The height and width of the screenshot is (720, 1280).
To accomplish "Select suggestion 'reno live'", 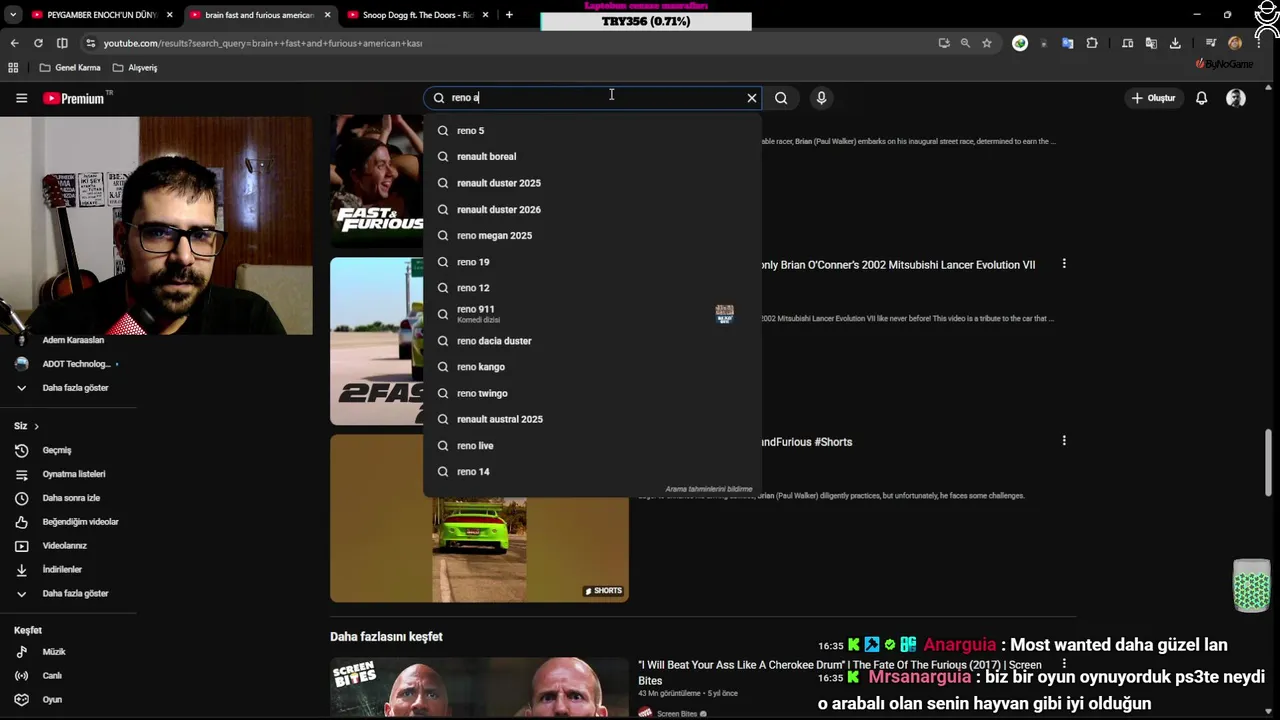I will [x=592, y=446].
